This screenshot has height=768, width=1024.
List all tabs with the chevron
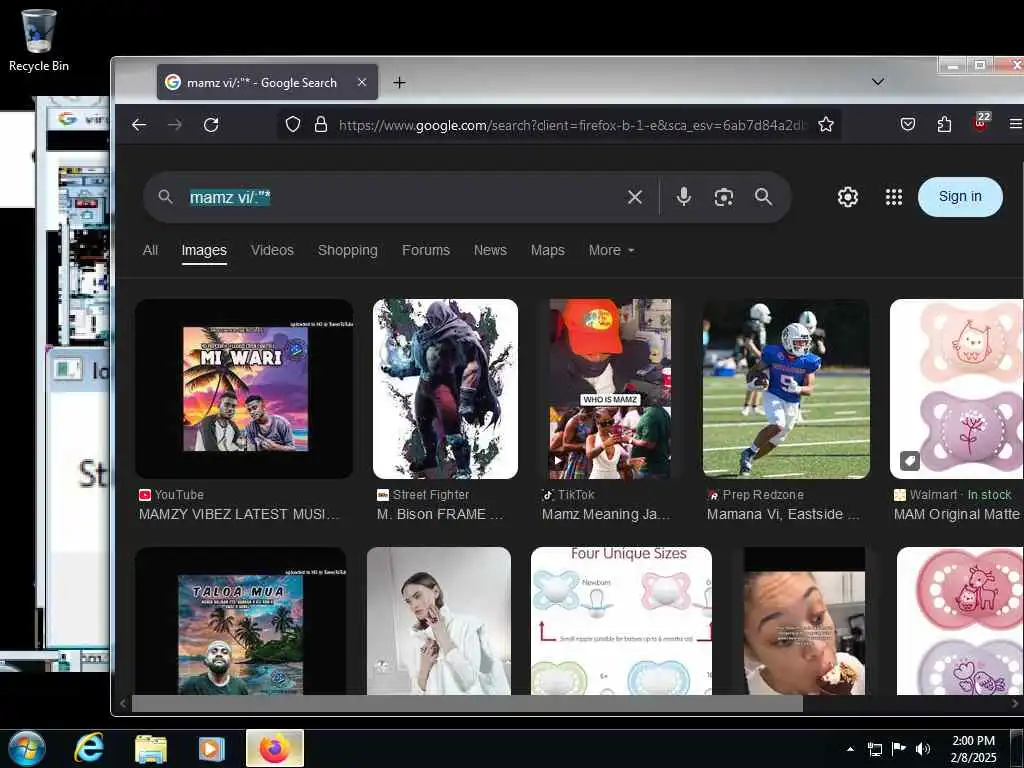click(x=878, y=82)
